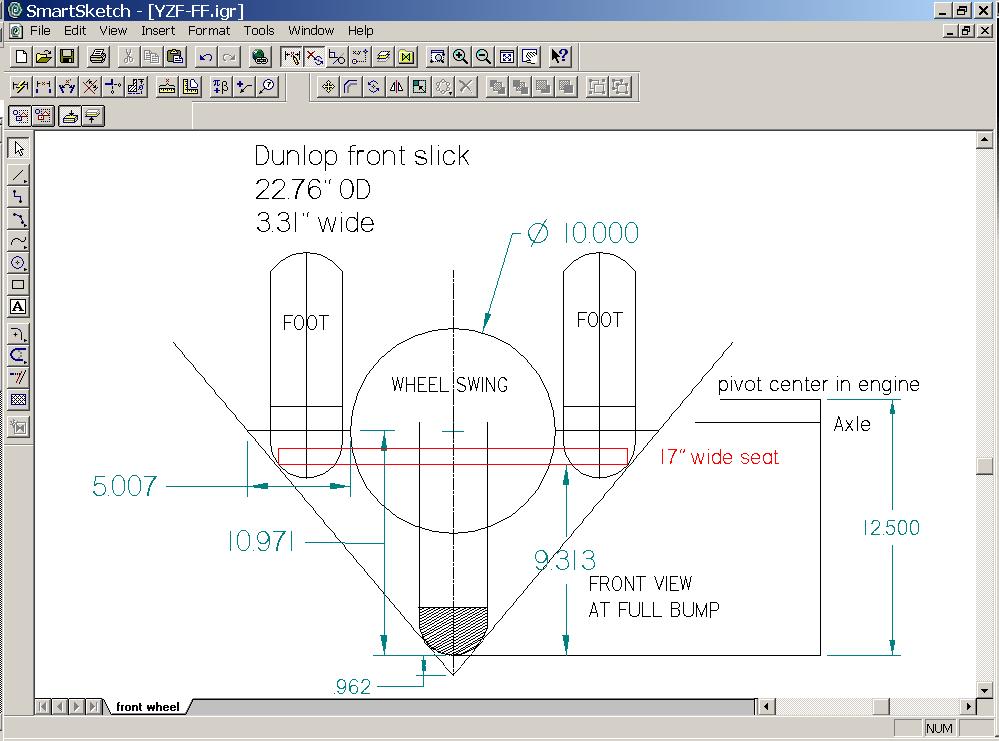Create a new document with New icon
The height and width of the screenshot is (741, 999).
pyautogui.click(x=21, y=57)
